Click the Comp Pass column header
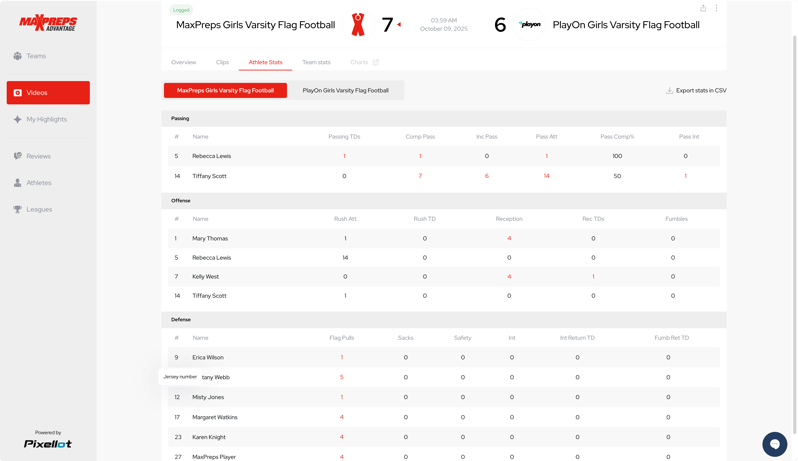The image size is (798, 461). pos(420,136)
